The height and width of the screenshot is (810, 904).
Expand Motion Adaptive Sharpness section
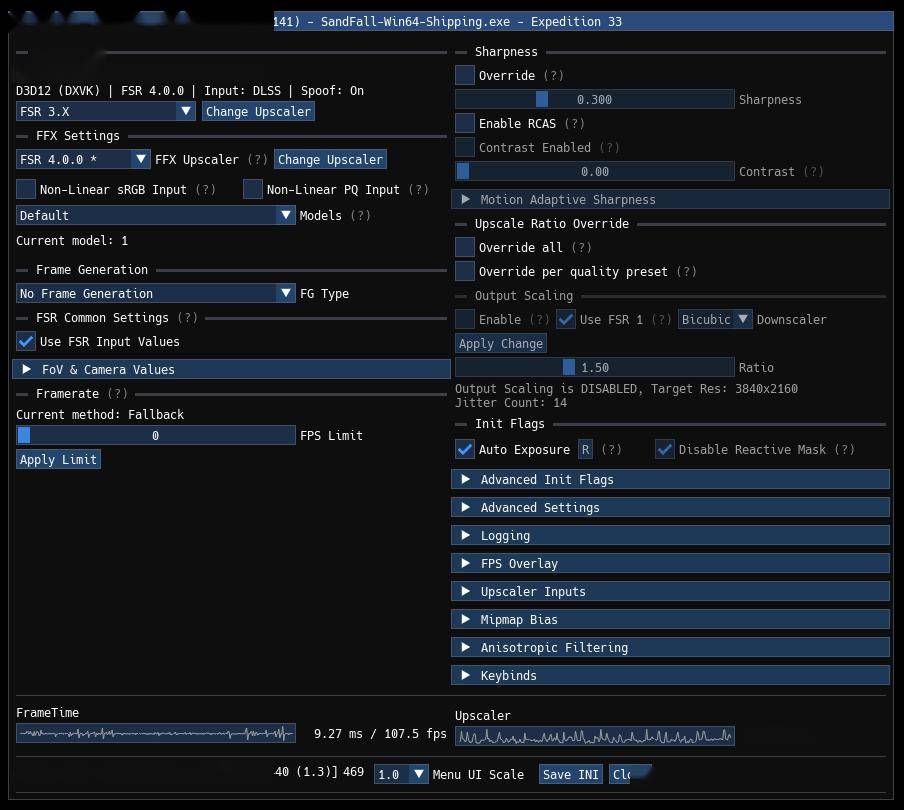(x=671, y=199)
